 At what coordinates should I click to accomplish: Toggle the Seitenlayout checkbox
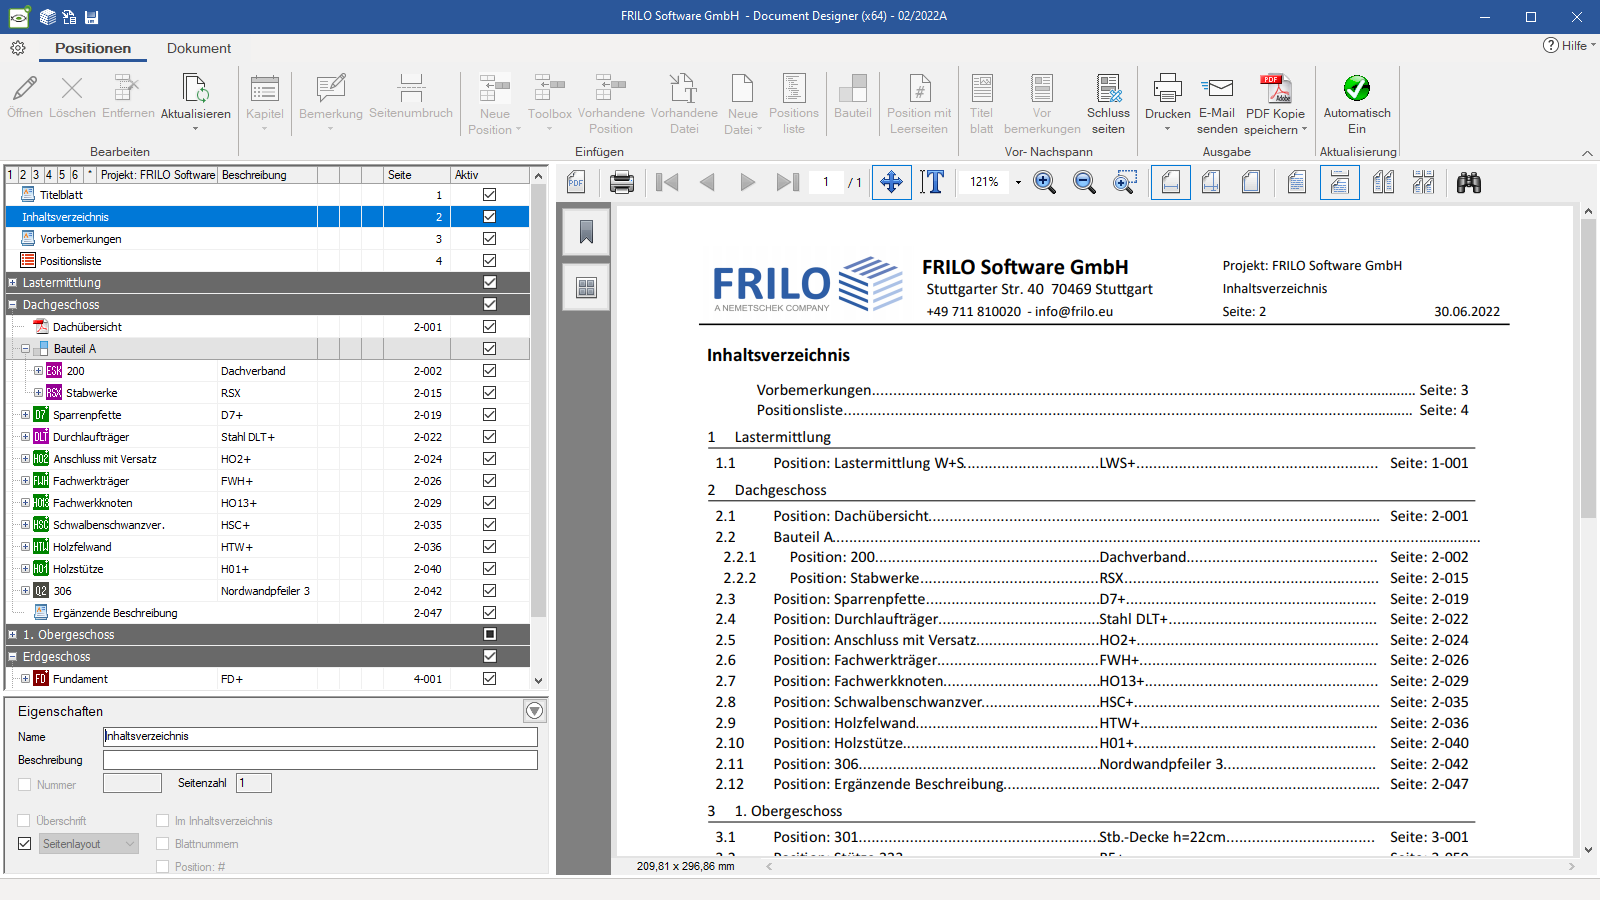pos(25,844)
